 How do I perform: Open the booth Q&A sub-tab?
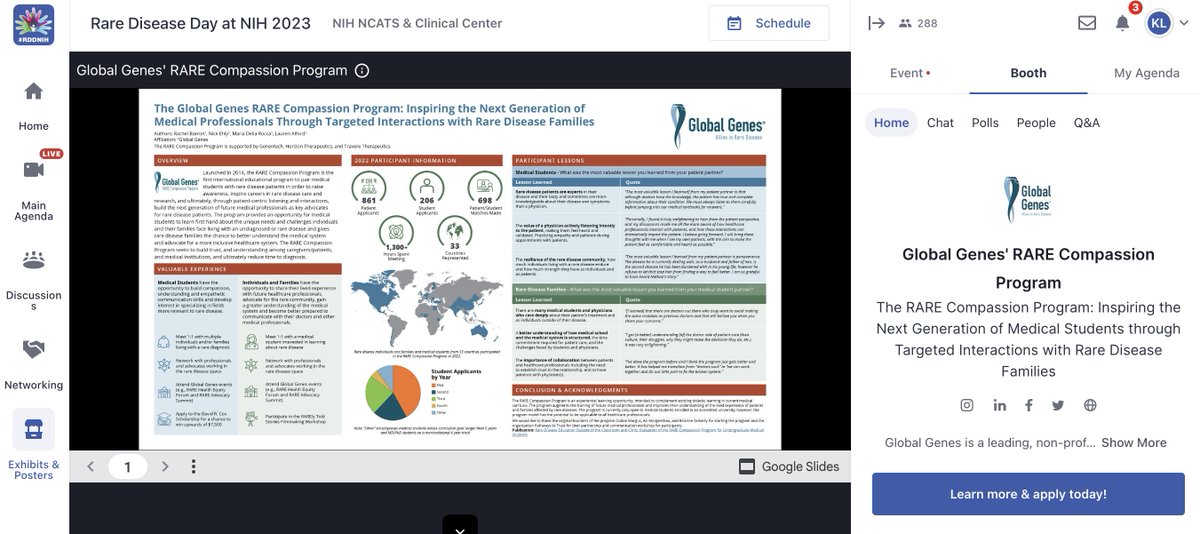click(1086, 122)
